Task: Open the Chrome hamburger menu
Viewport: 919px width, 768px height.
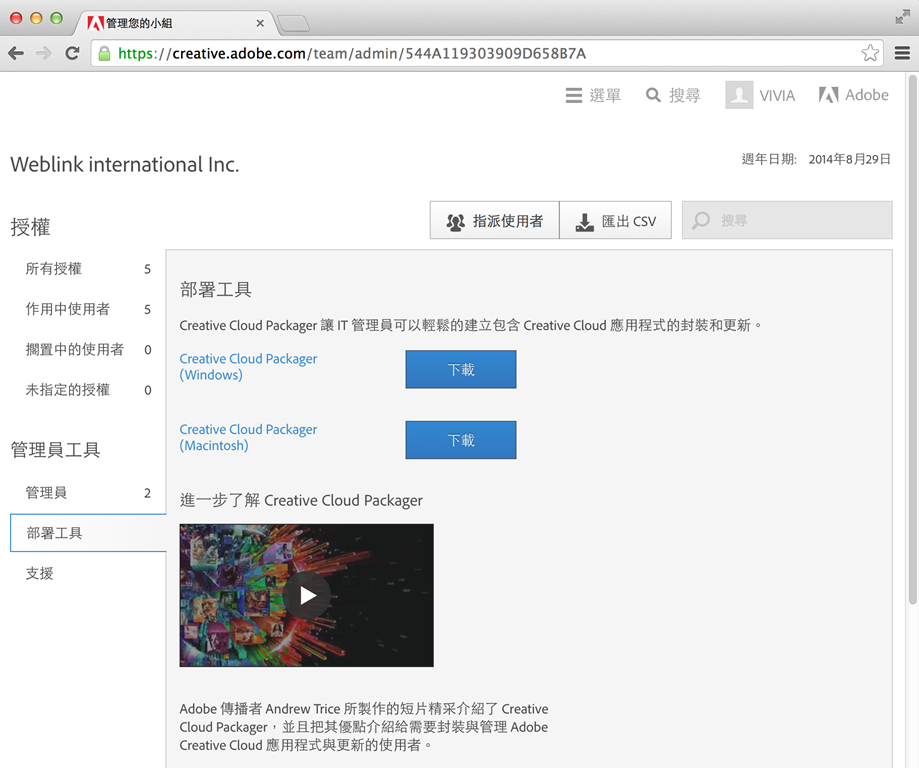Action: point(902,53)
